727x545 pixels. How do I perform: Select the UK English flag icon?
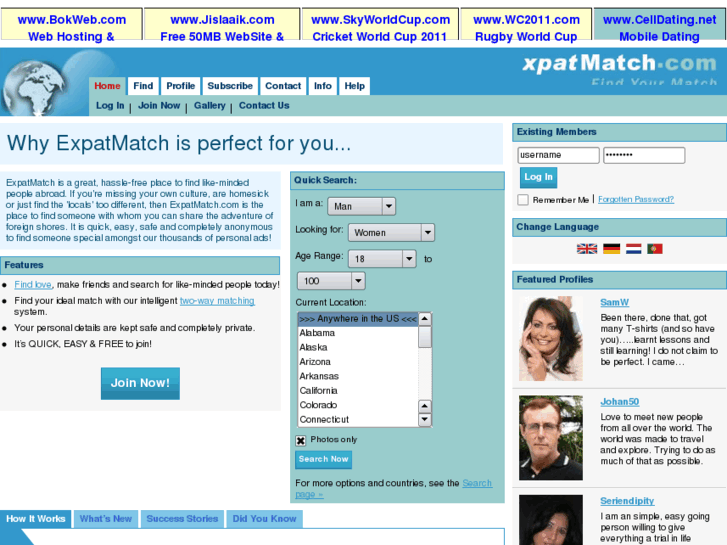point(587,249)
